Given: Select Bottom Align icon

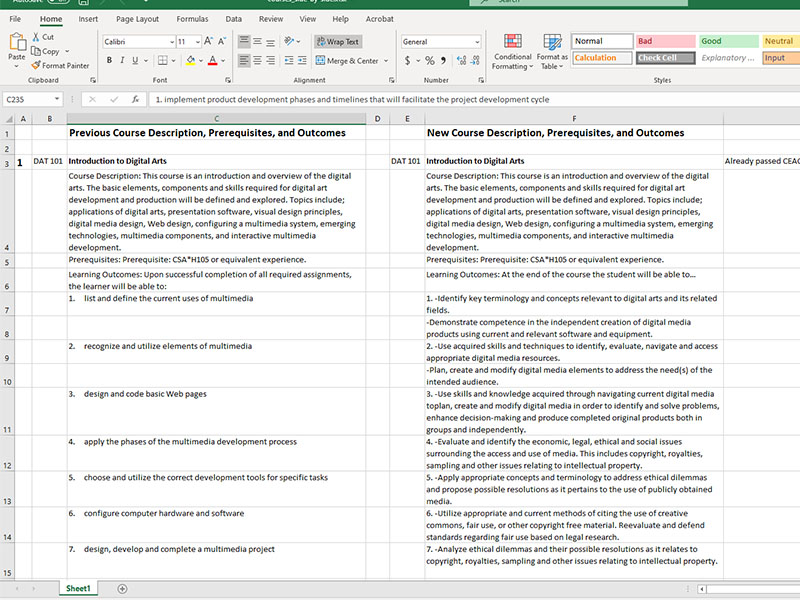Looking at the screenshot, I should pyautogui.click(x=270, y=41).
